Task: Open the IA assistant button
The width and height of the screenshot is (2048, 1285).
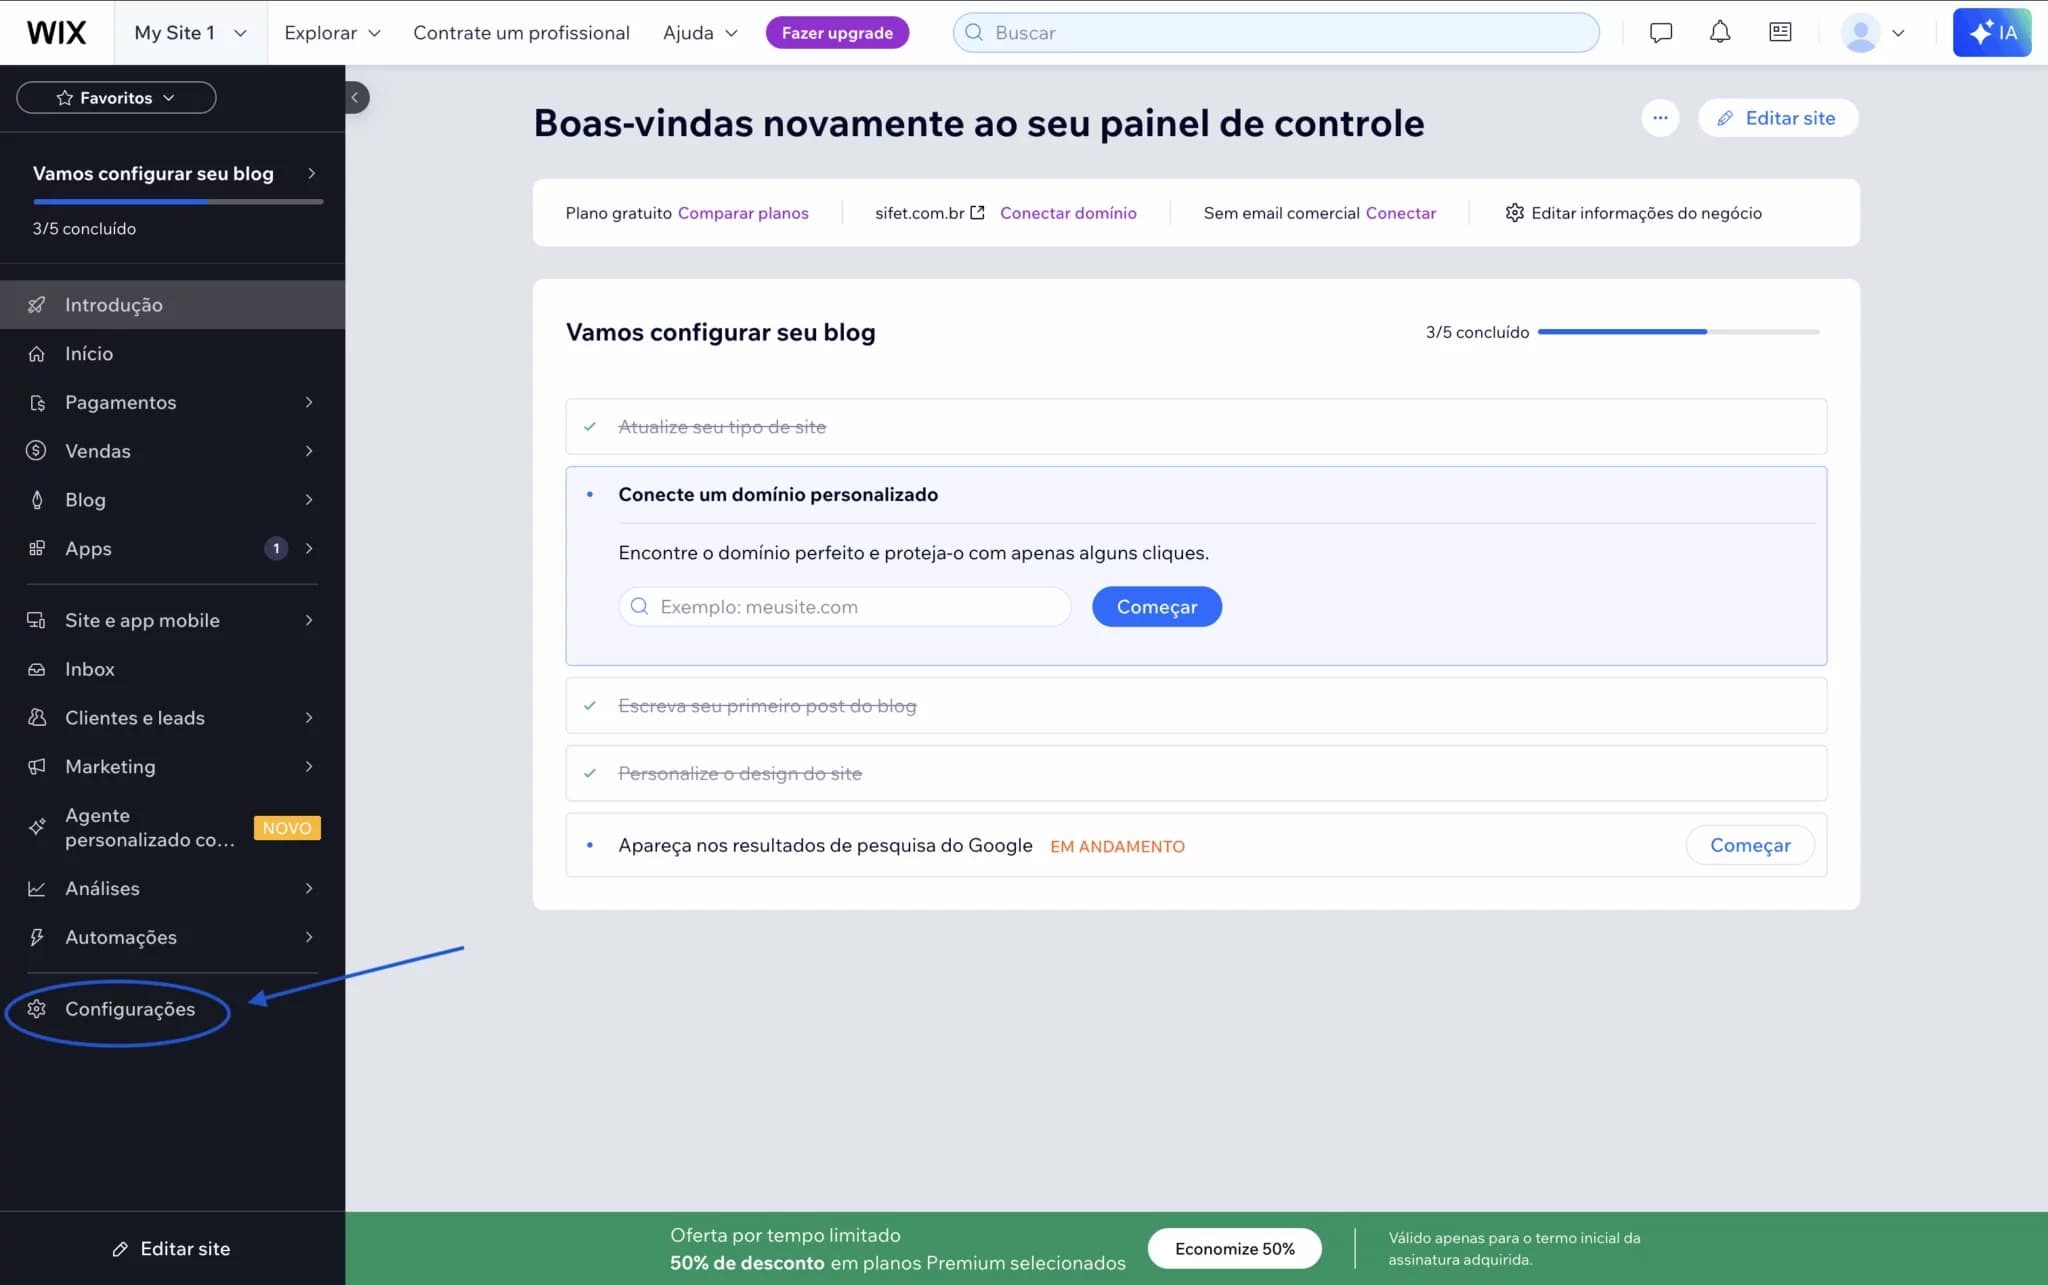Action: [1991, 31]
